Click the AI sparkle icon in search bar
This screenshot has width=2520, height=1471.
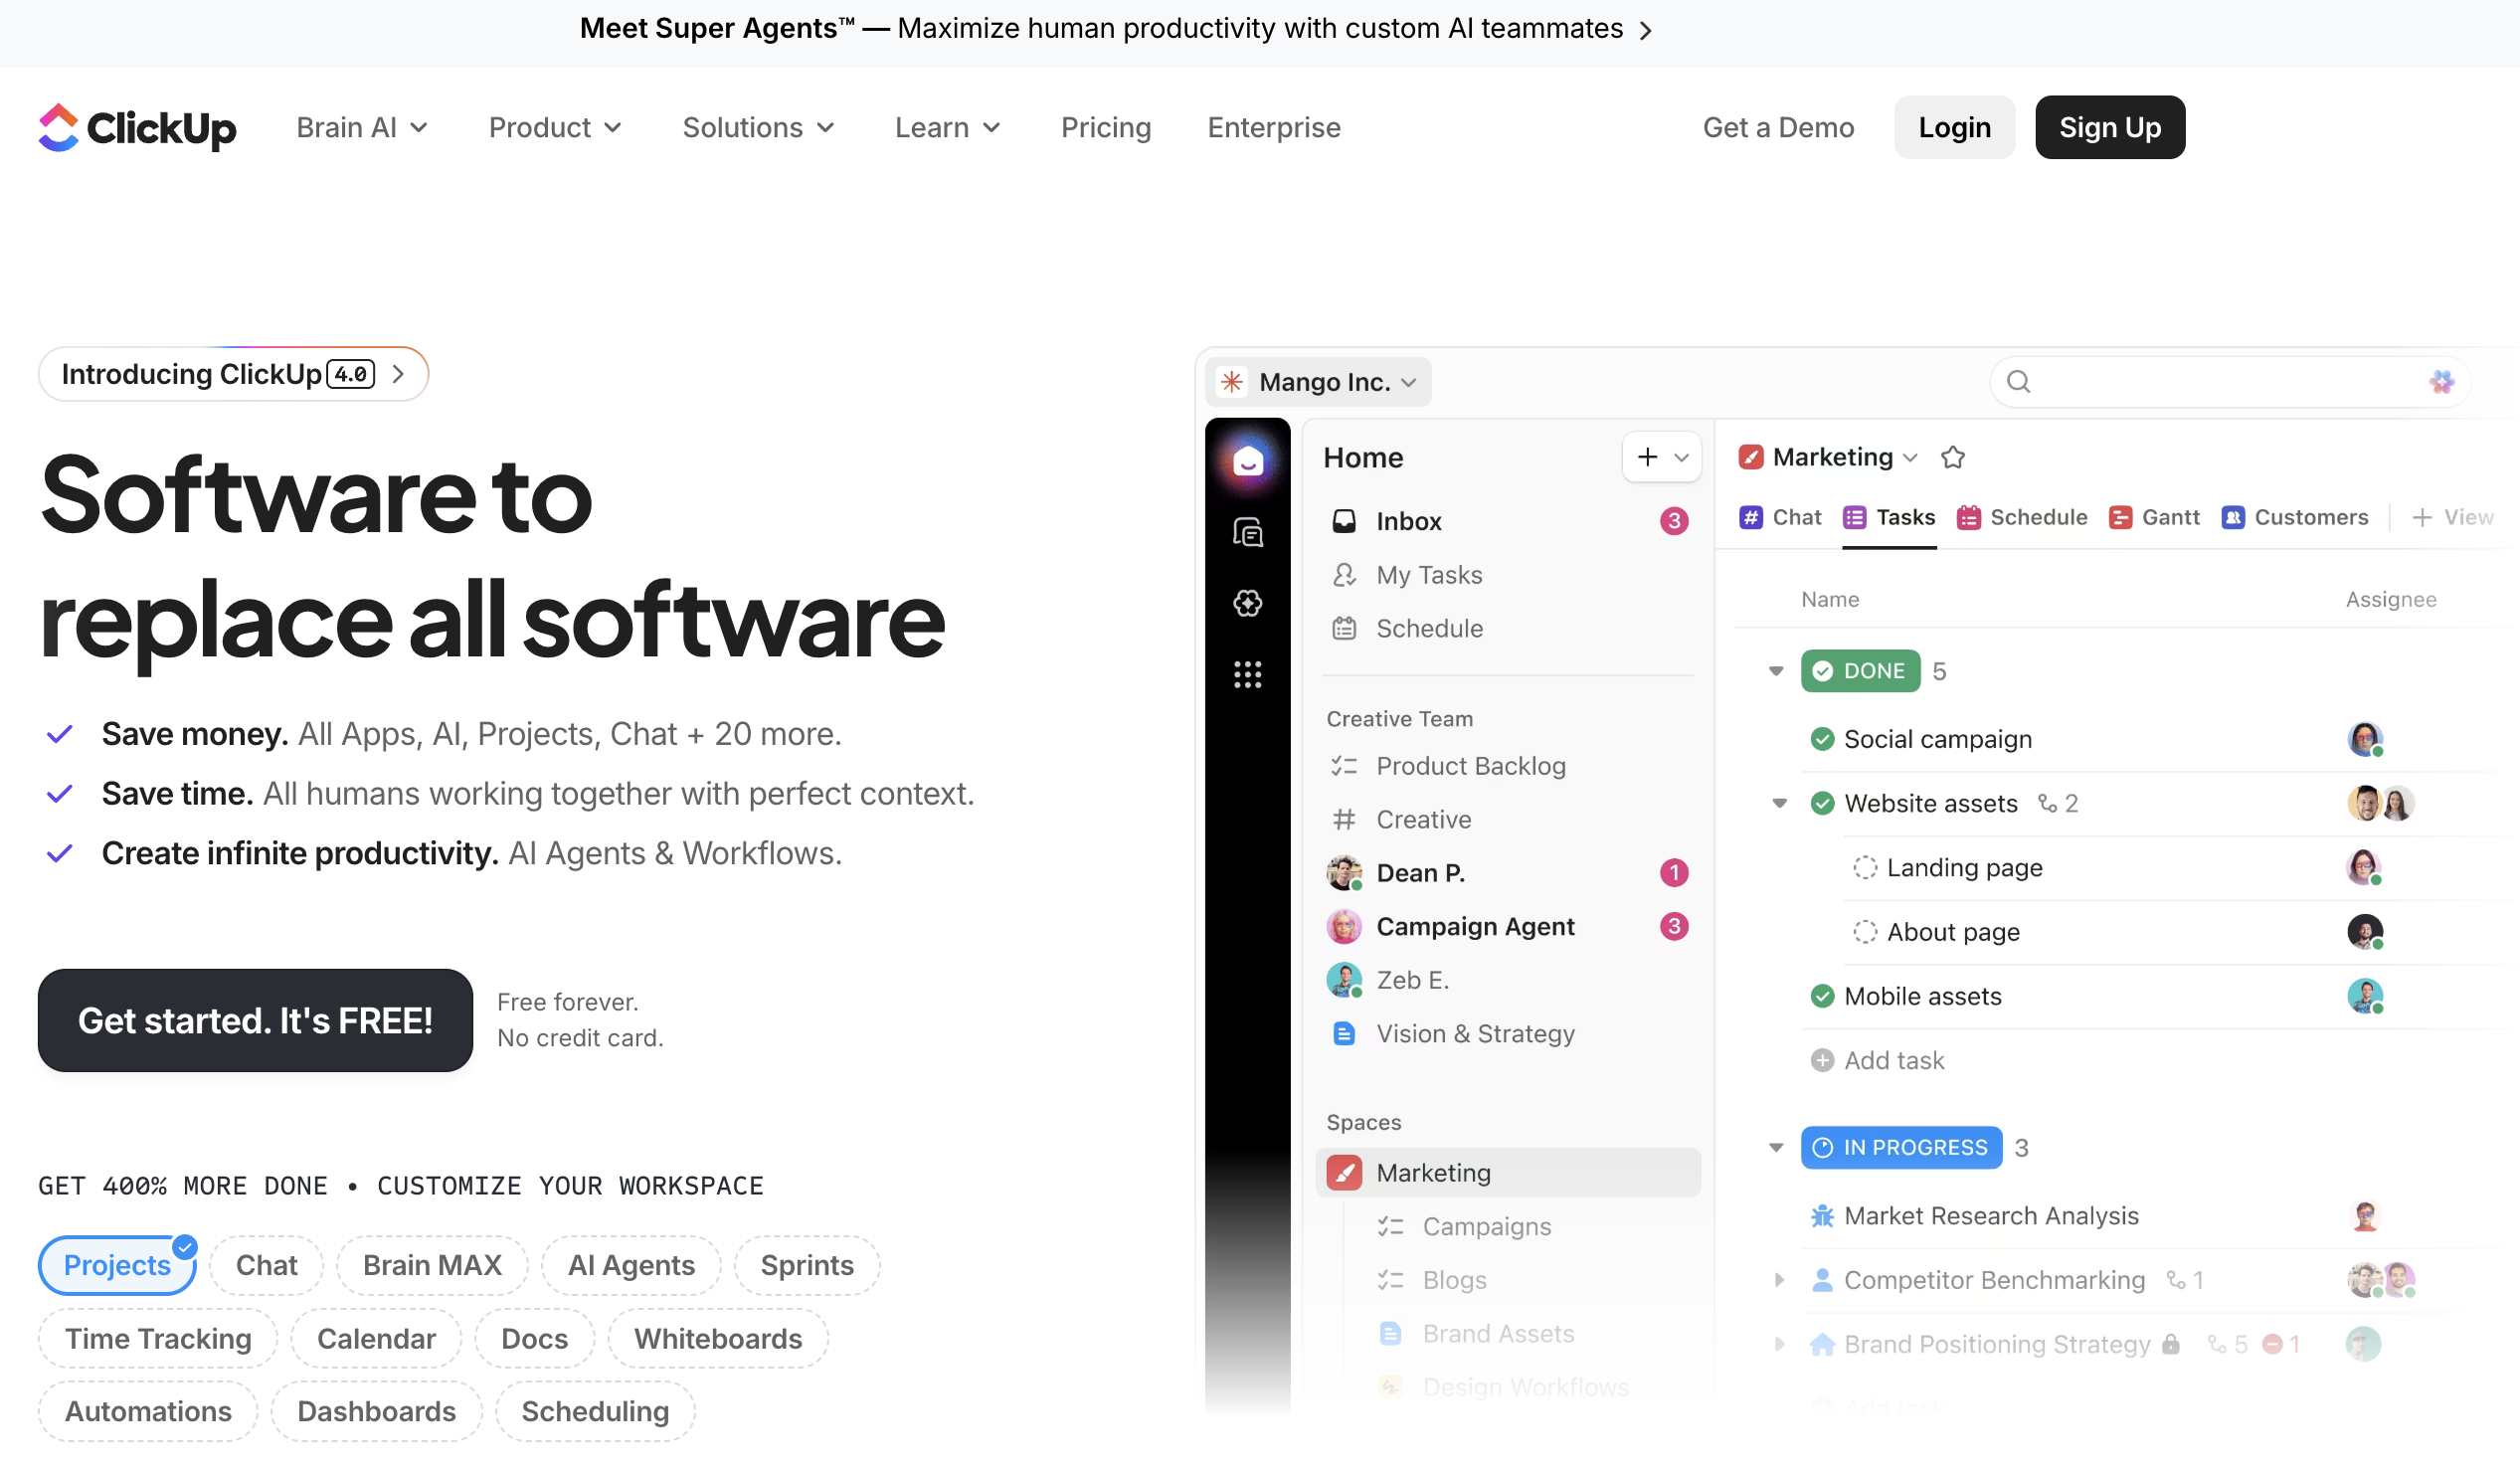2441,382
